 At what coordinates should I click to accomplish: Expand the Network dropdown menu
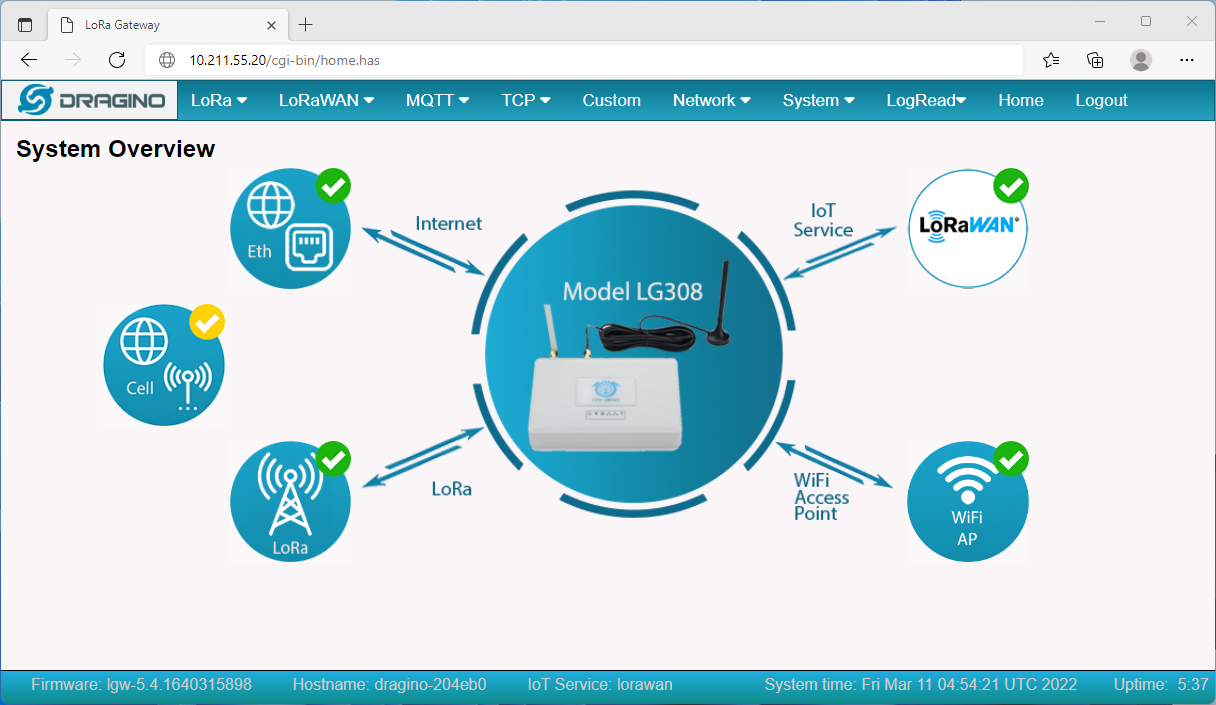click(712, 100)
